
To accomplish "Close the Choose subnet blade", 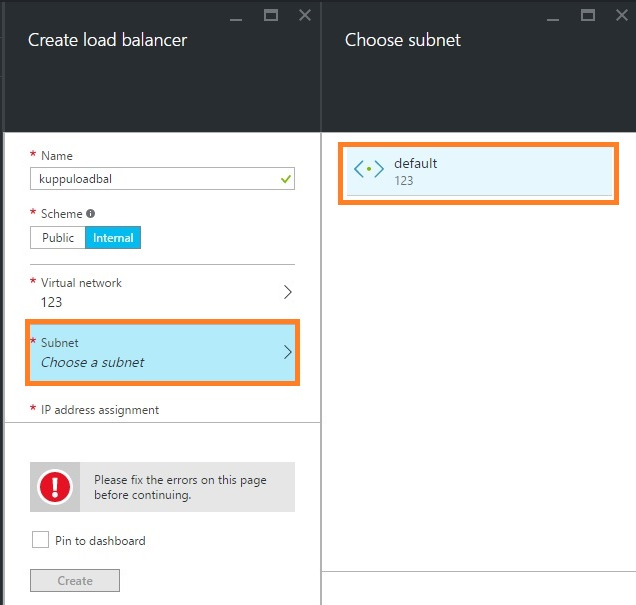I will click(x=621, y=15).
